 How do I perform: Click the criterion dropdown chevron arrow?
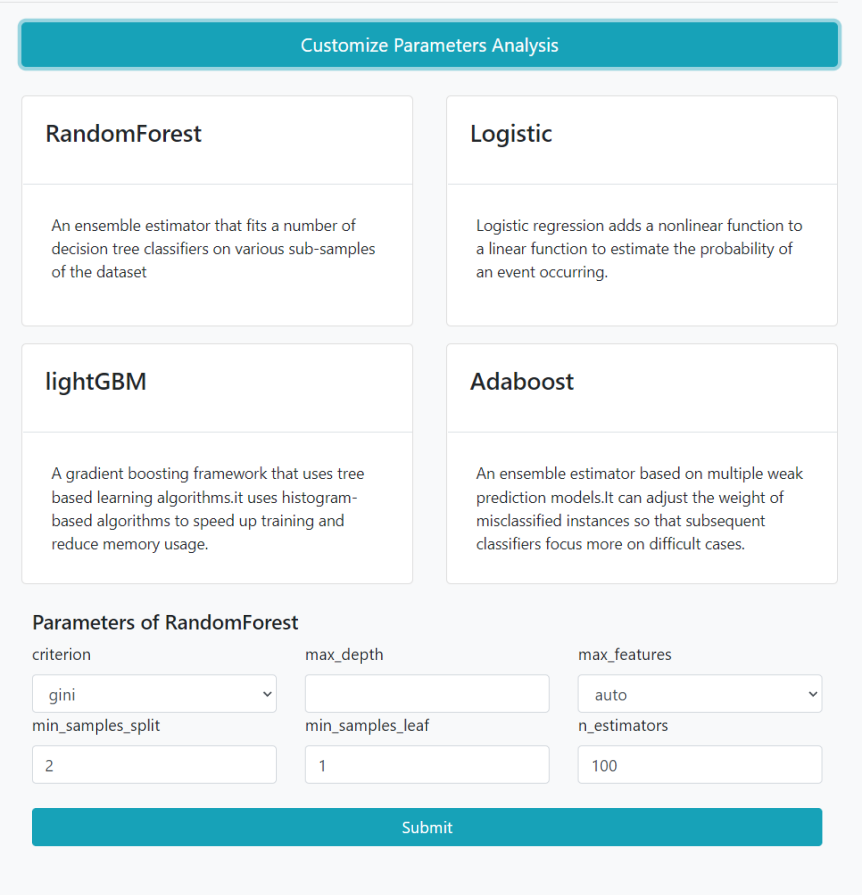point(267,694)
